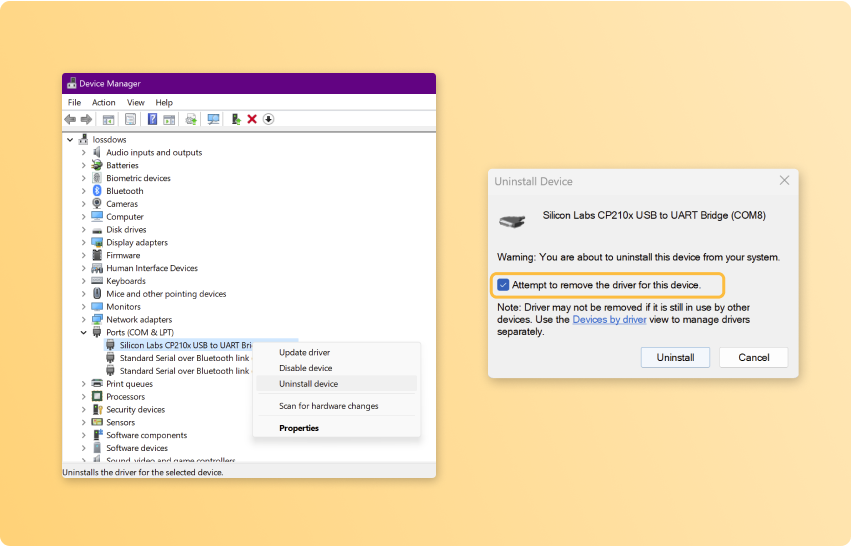The image size is (851, 546).
Task: Expand Audio inputs and outputs
Action: [84, 153]
